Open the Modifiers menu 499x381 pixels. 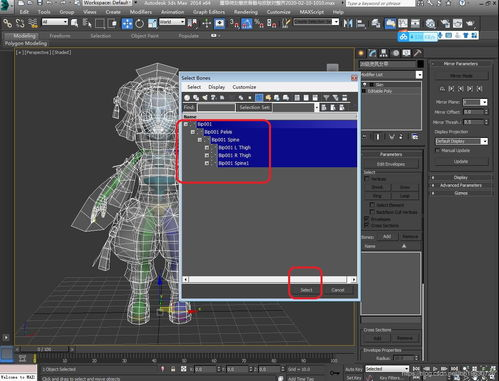pos(140,12)
